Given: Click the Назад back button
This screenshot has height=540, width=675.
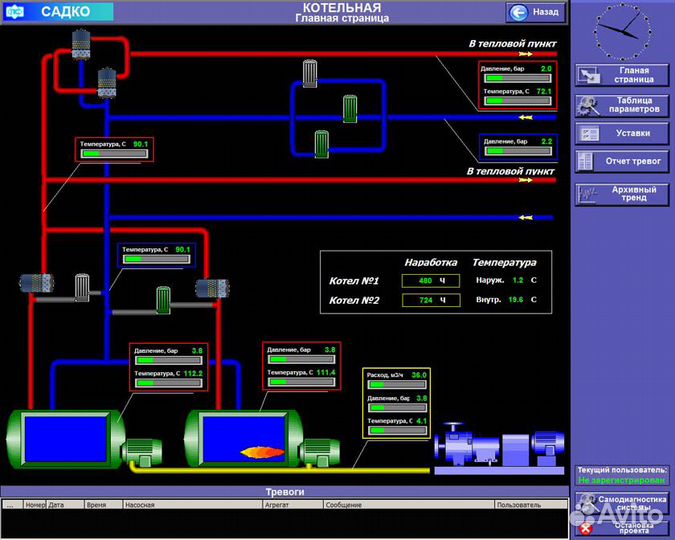Looking at the screenshot, I should (x=535, y=12).
